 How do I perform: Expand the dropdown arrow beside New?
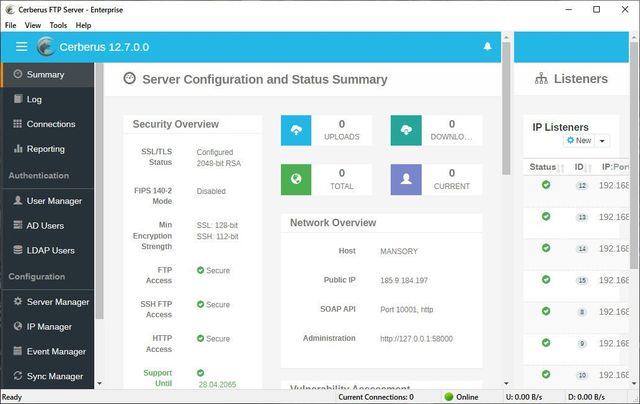[602, 141]
